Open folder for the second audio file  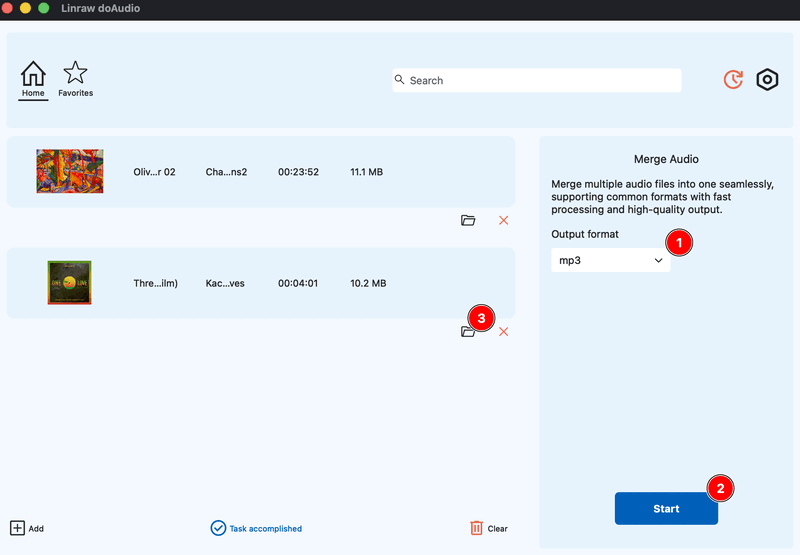(x=467, y=331)
